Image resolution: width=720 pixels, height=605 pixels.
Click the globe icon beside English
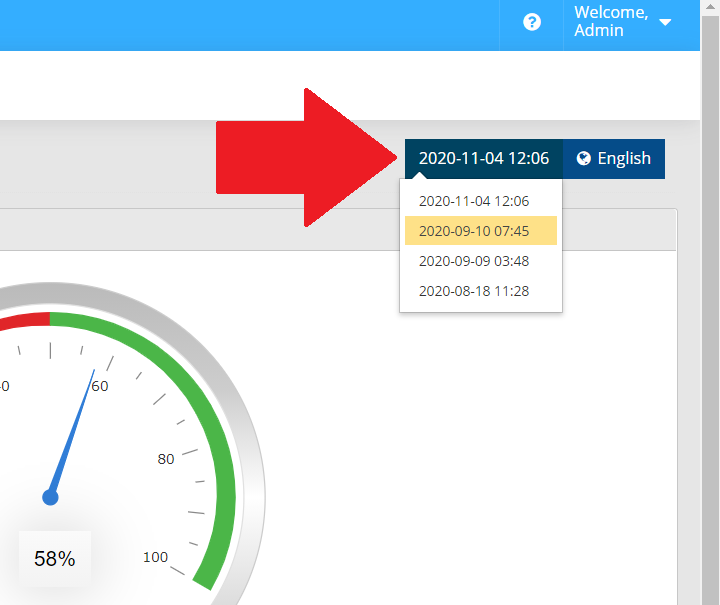point(584,158)
